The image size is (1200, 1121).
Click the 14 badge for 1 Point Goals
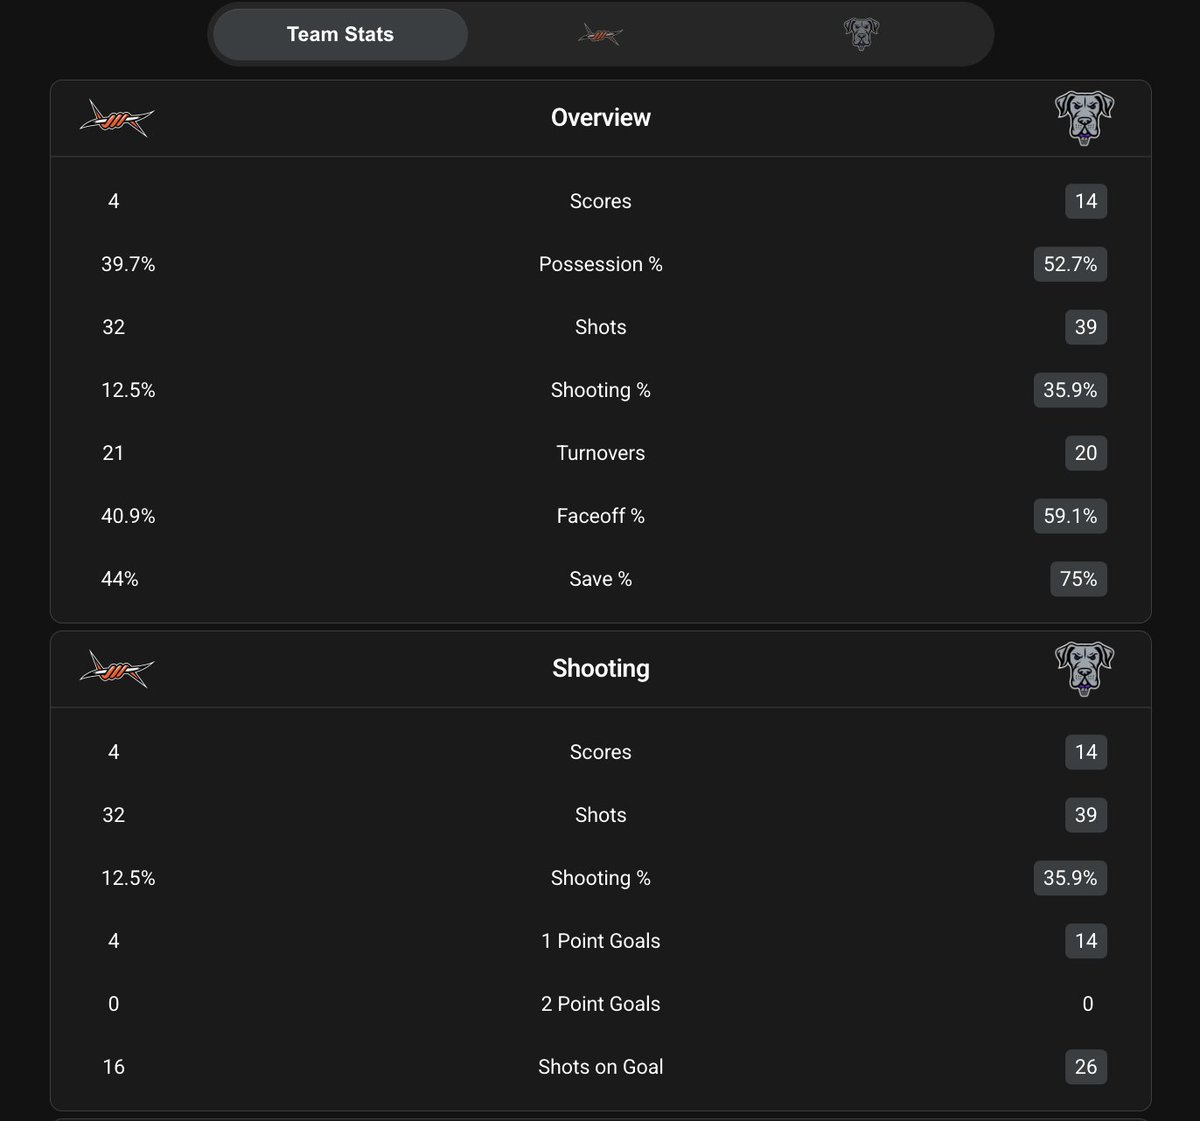(1086, 941)
